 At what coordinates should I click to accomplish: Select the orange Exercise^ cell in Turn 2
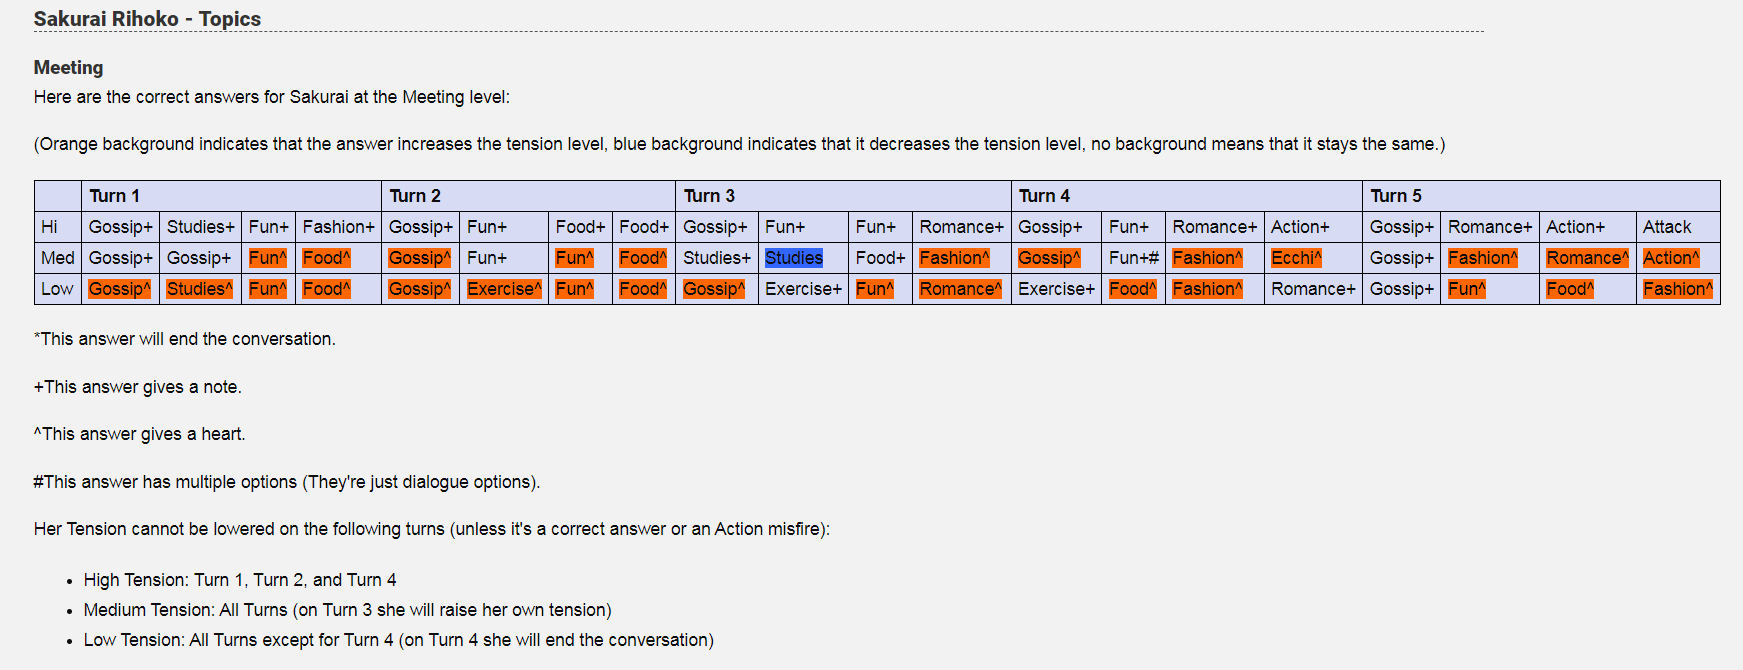504,289
